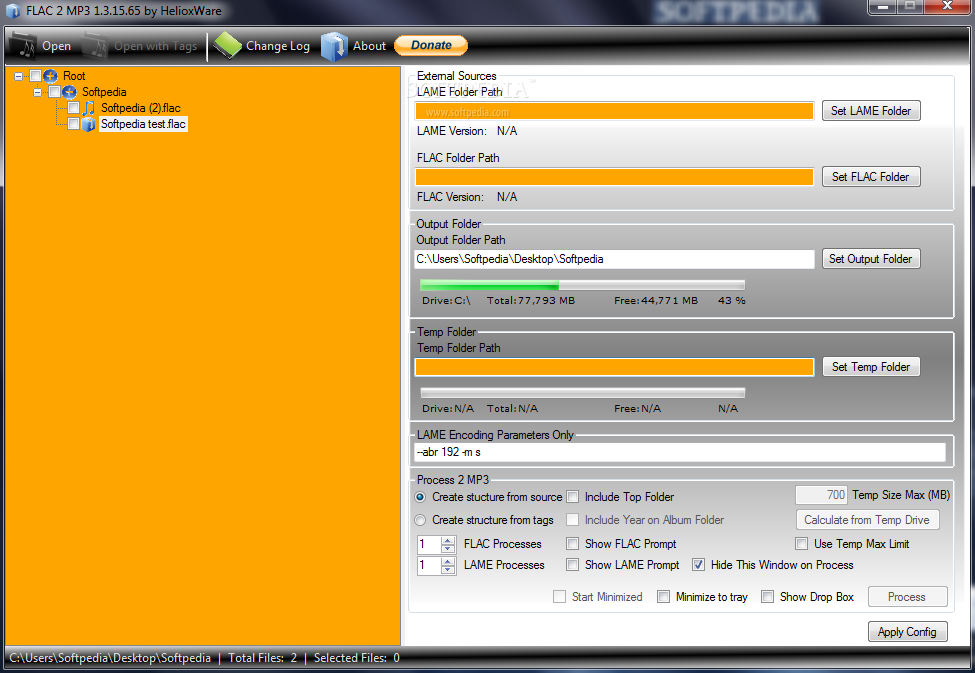Viewport: 975px width, 673px height.
Task: Click the disabled Open with Tags item
Action: click(155, 46)
